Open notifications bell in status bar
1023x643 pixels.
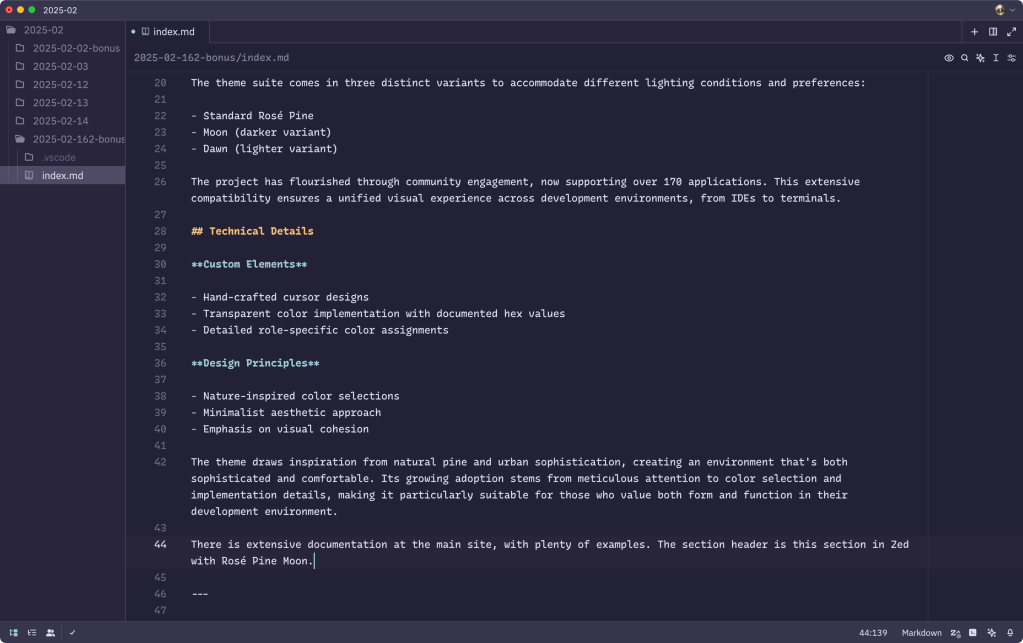click(x=1010, y=632)
